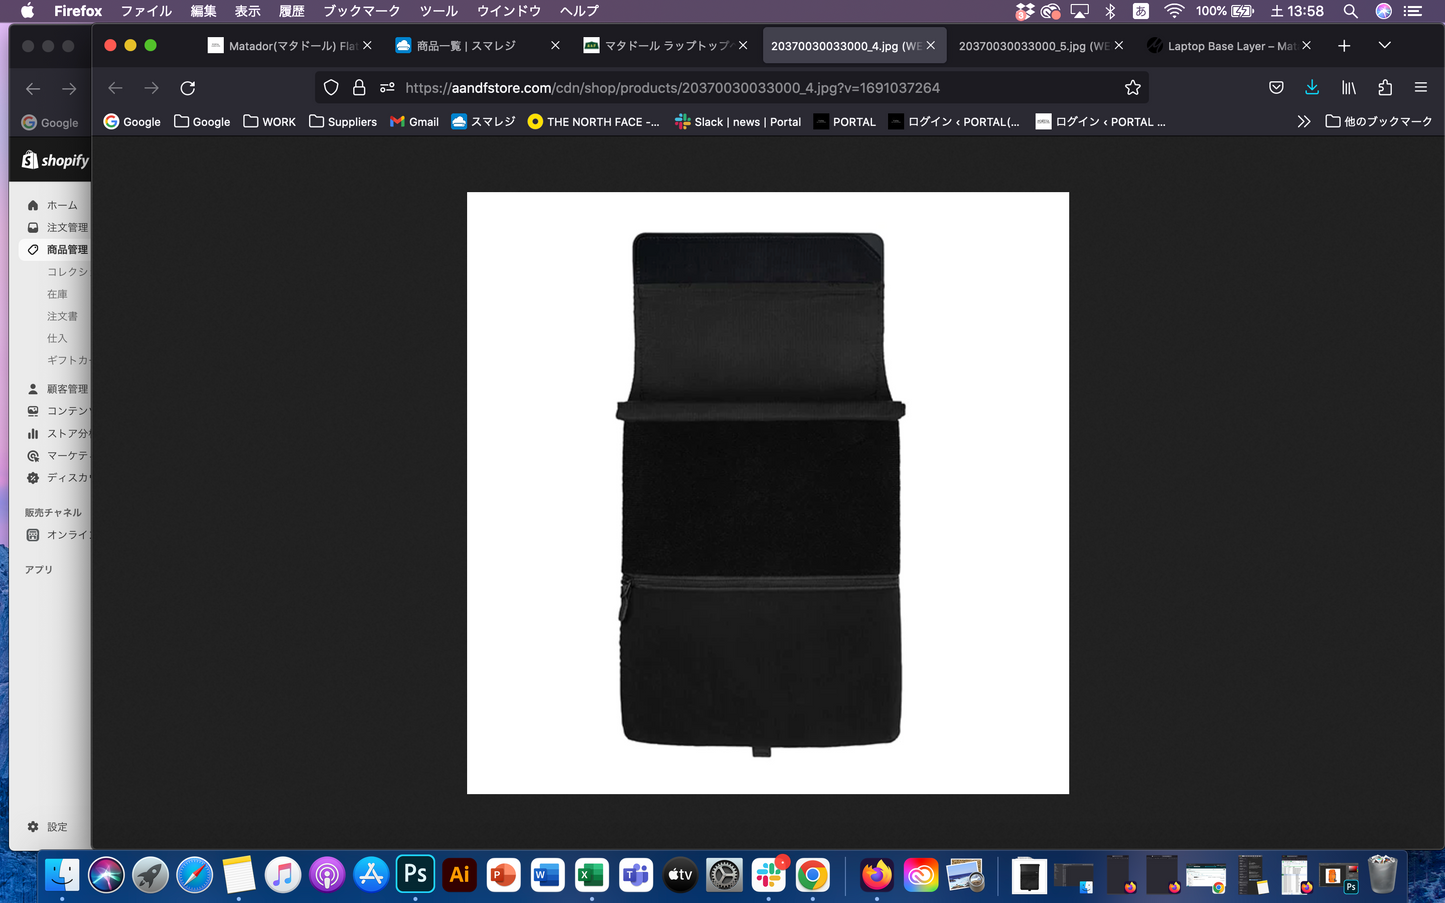The width and height of the screenshot is (1445, 903).
Task: Open a new tab with plus button
Action: (x=1344, y=46)
